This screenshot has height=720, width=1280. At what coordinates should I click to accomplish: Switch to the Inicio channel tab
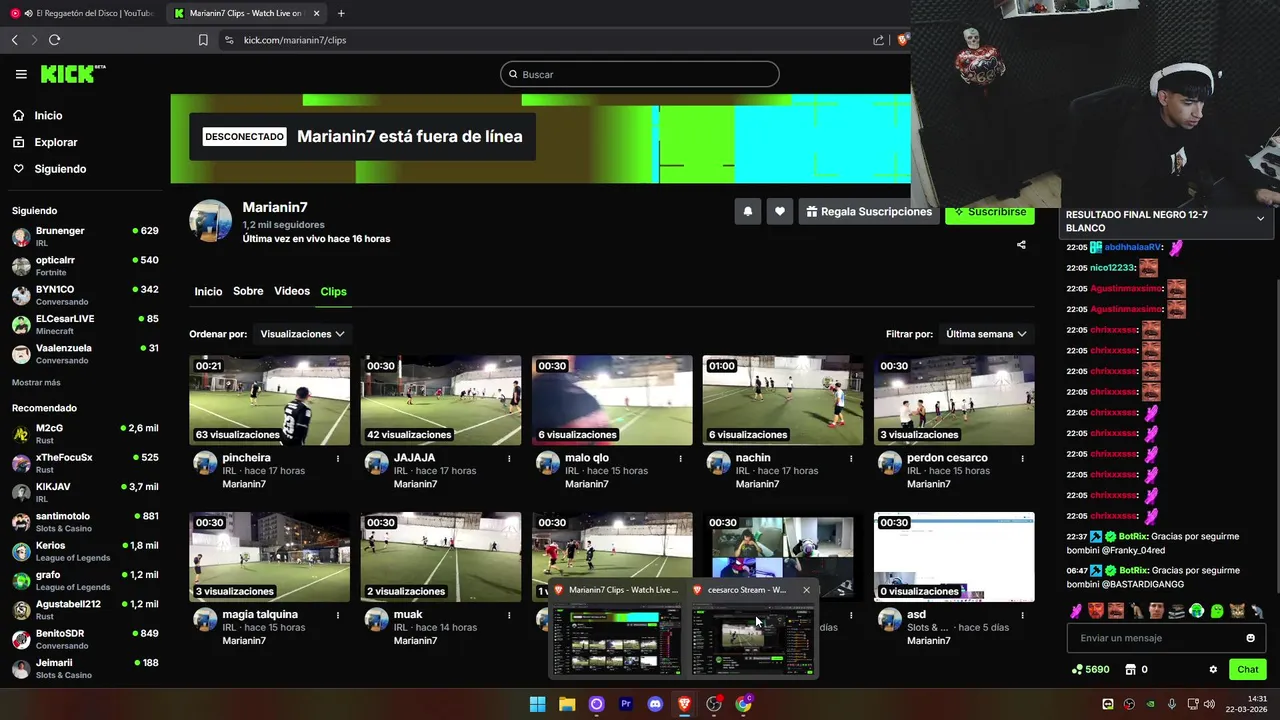208,291
